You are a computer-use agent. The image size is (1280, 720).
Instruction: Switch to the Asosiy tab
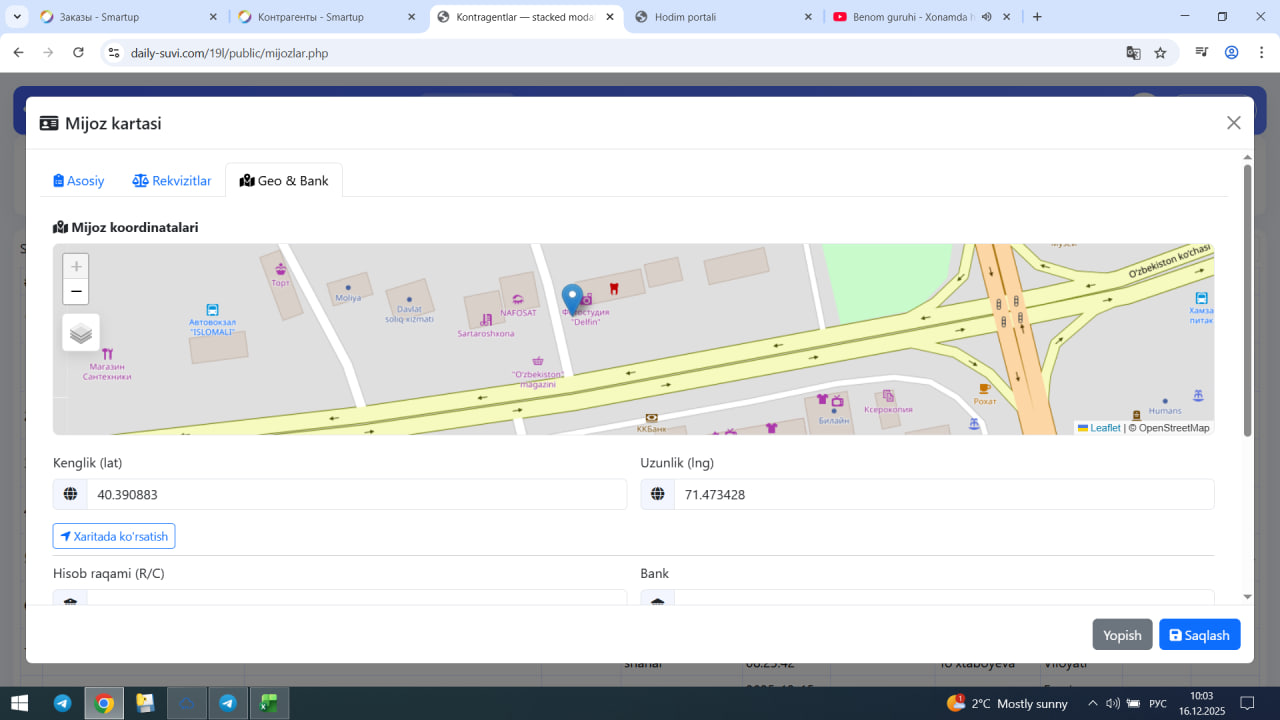(79, 181)
